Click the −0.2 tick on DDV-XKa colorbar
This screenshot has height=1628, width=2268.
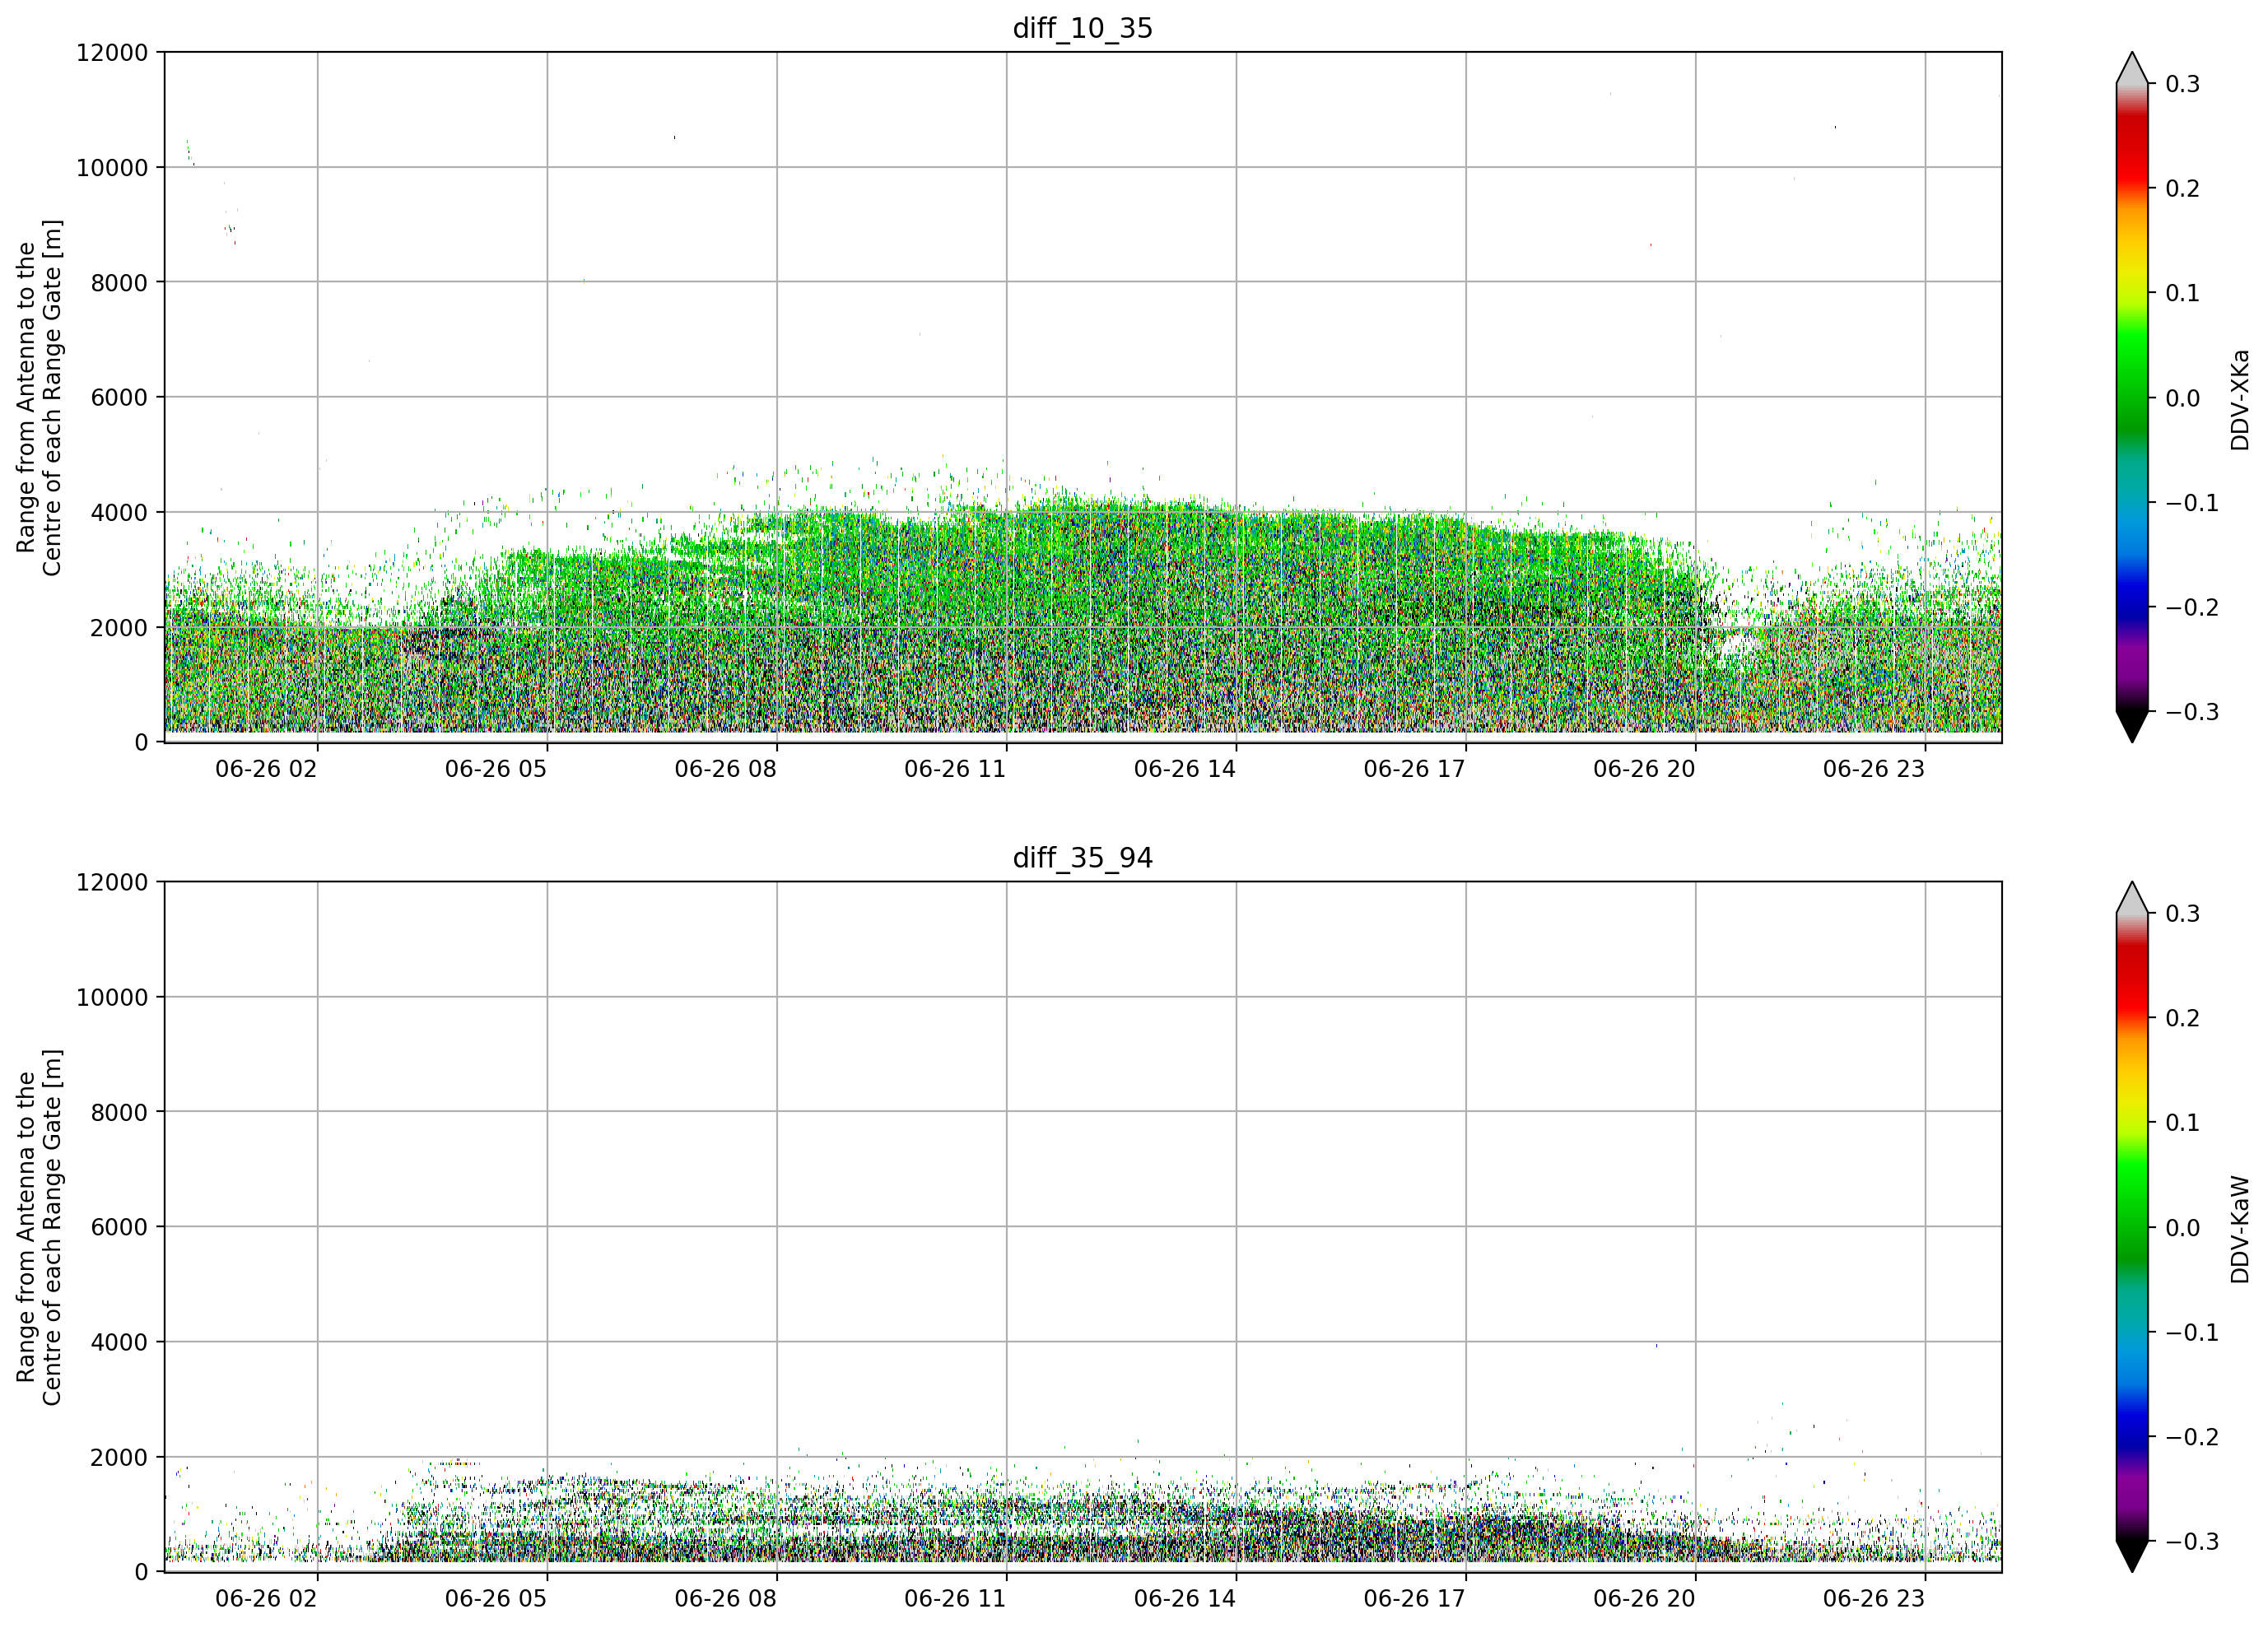pos(2192,608)
